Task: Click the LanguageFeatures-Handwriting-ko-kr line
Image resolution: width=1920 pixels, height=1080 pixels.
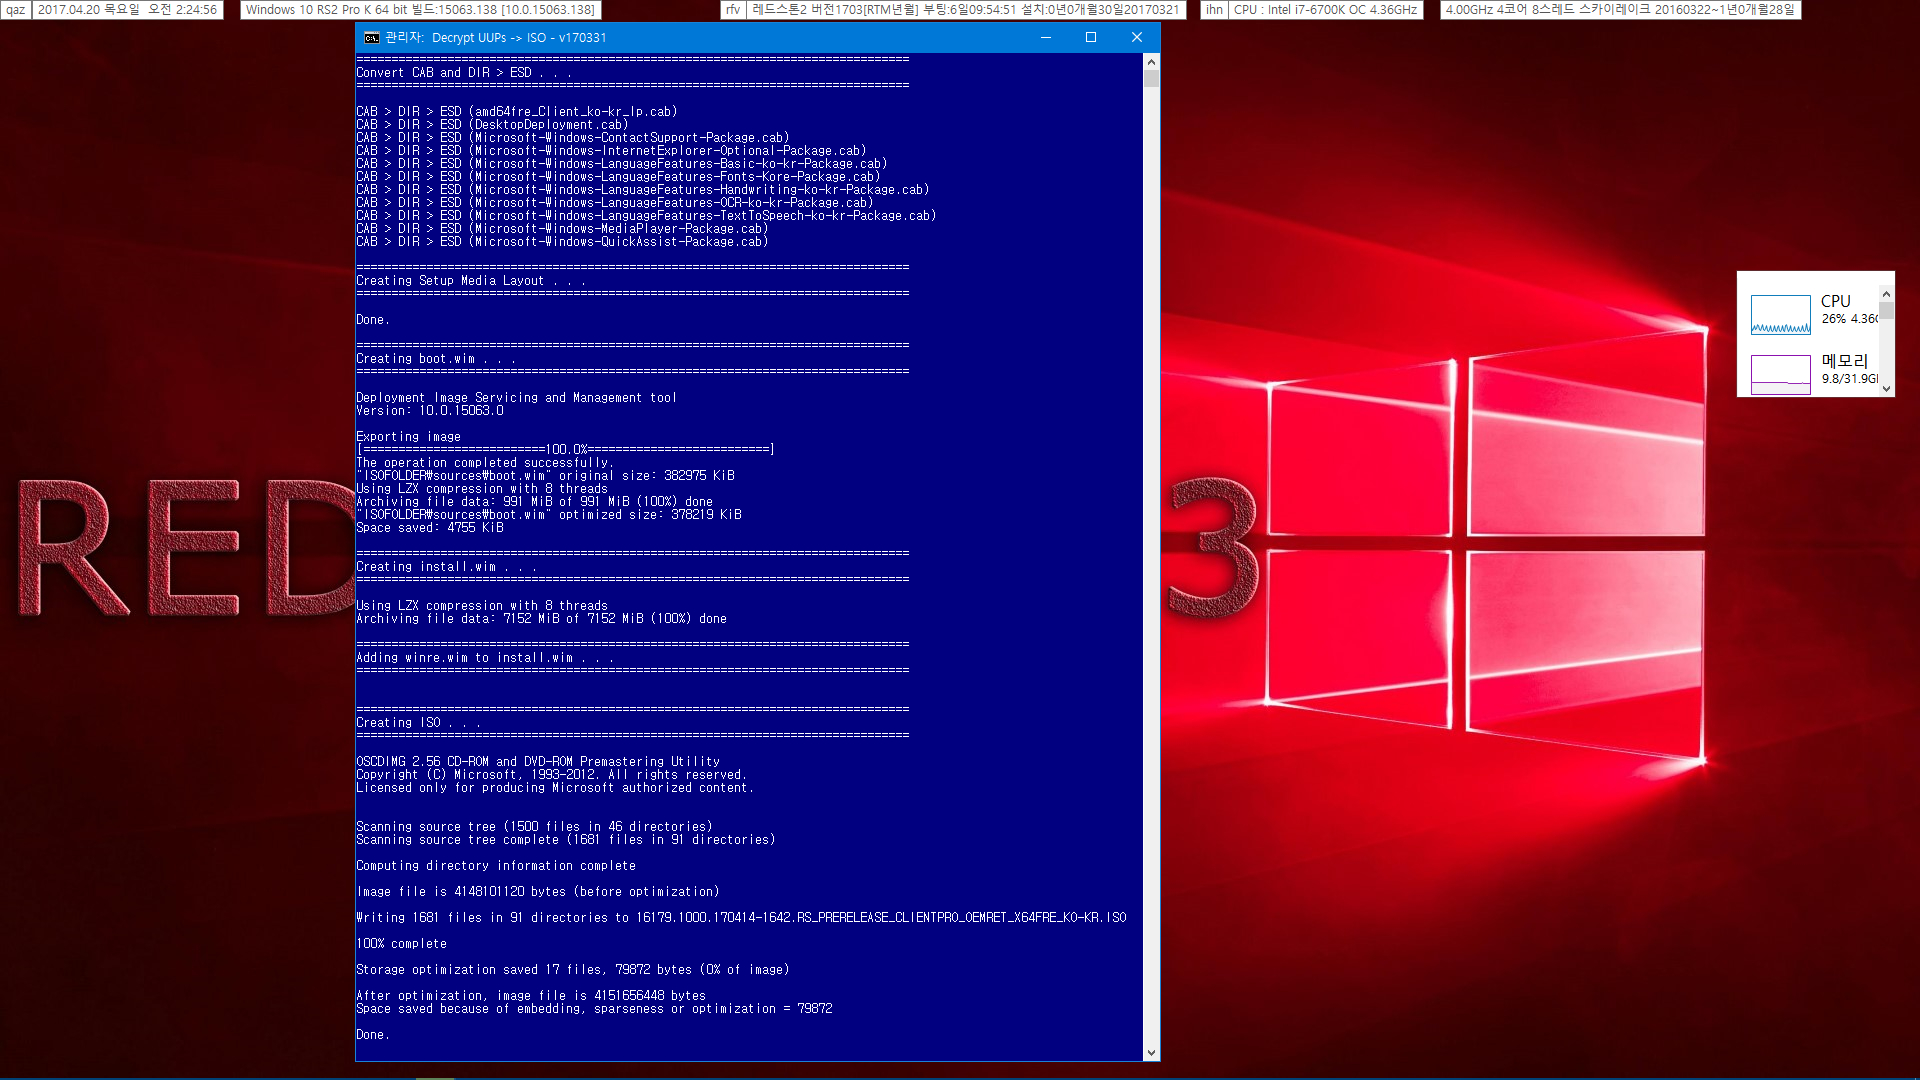Action: click(x=643, y=190)
